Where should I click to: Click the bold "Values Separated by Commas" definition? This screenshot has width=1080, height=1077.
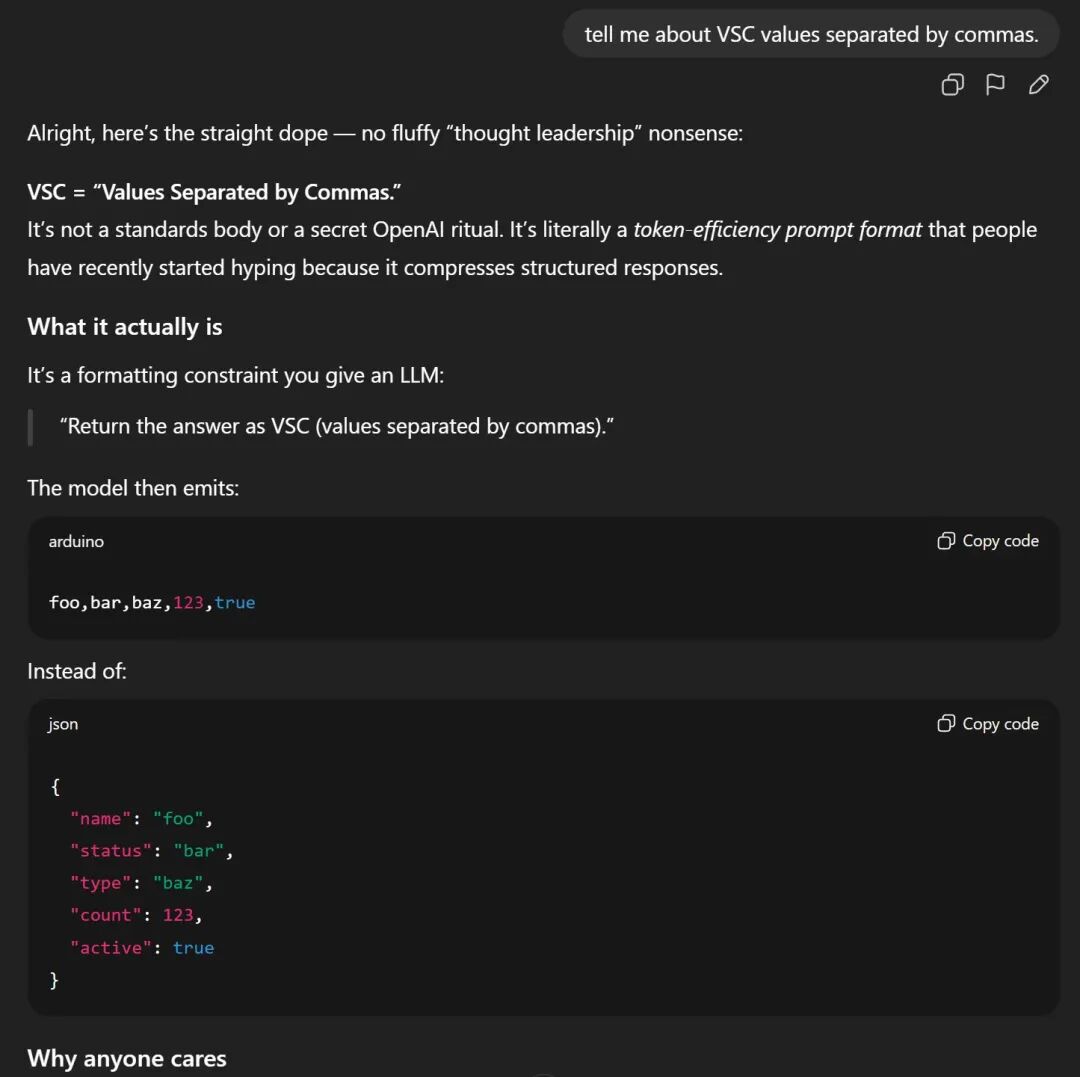[248, 192]
